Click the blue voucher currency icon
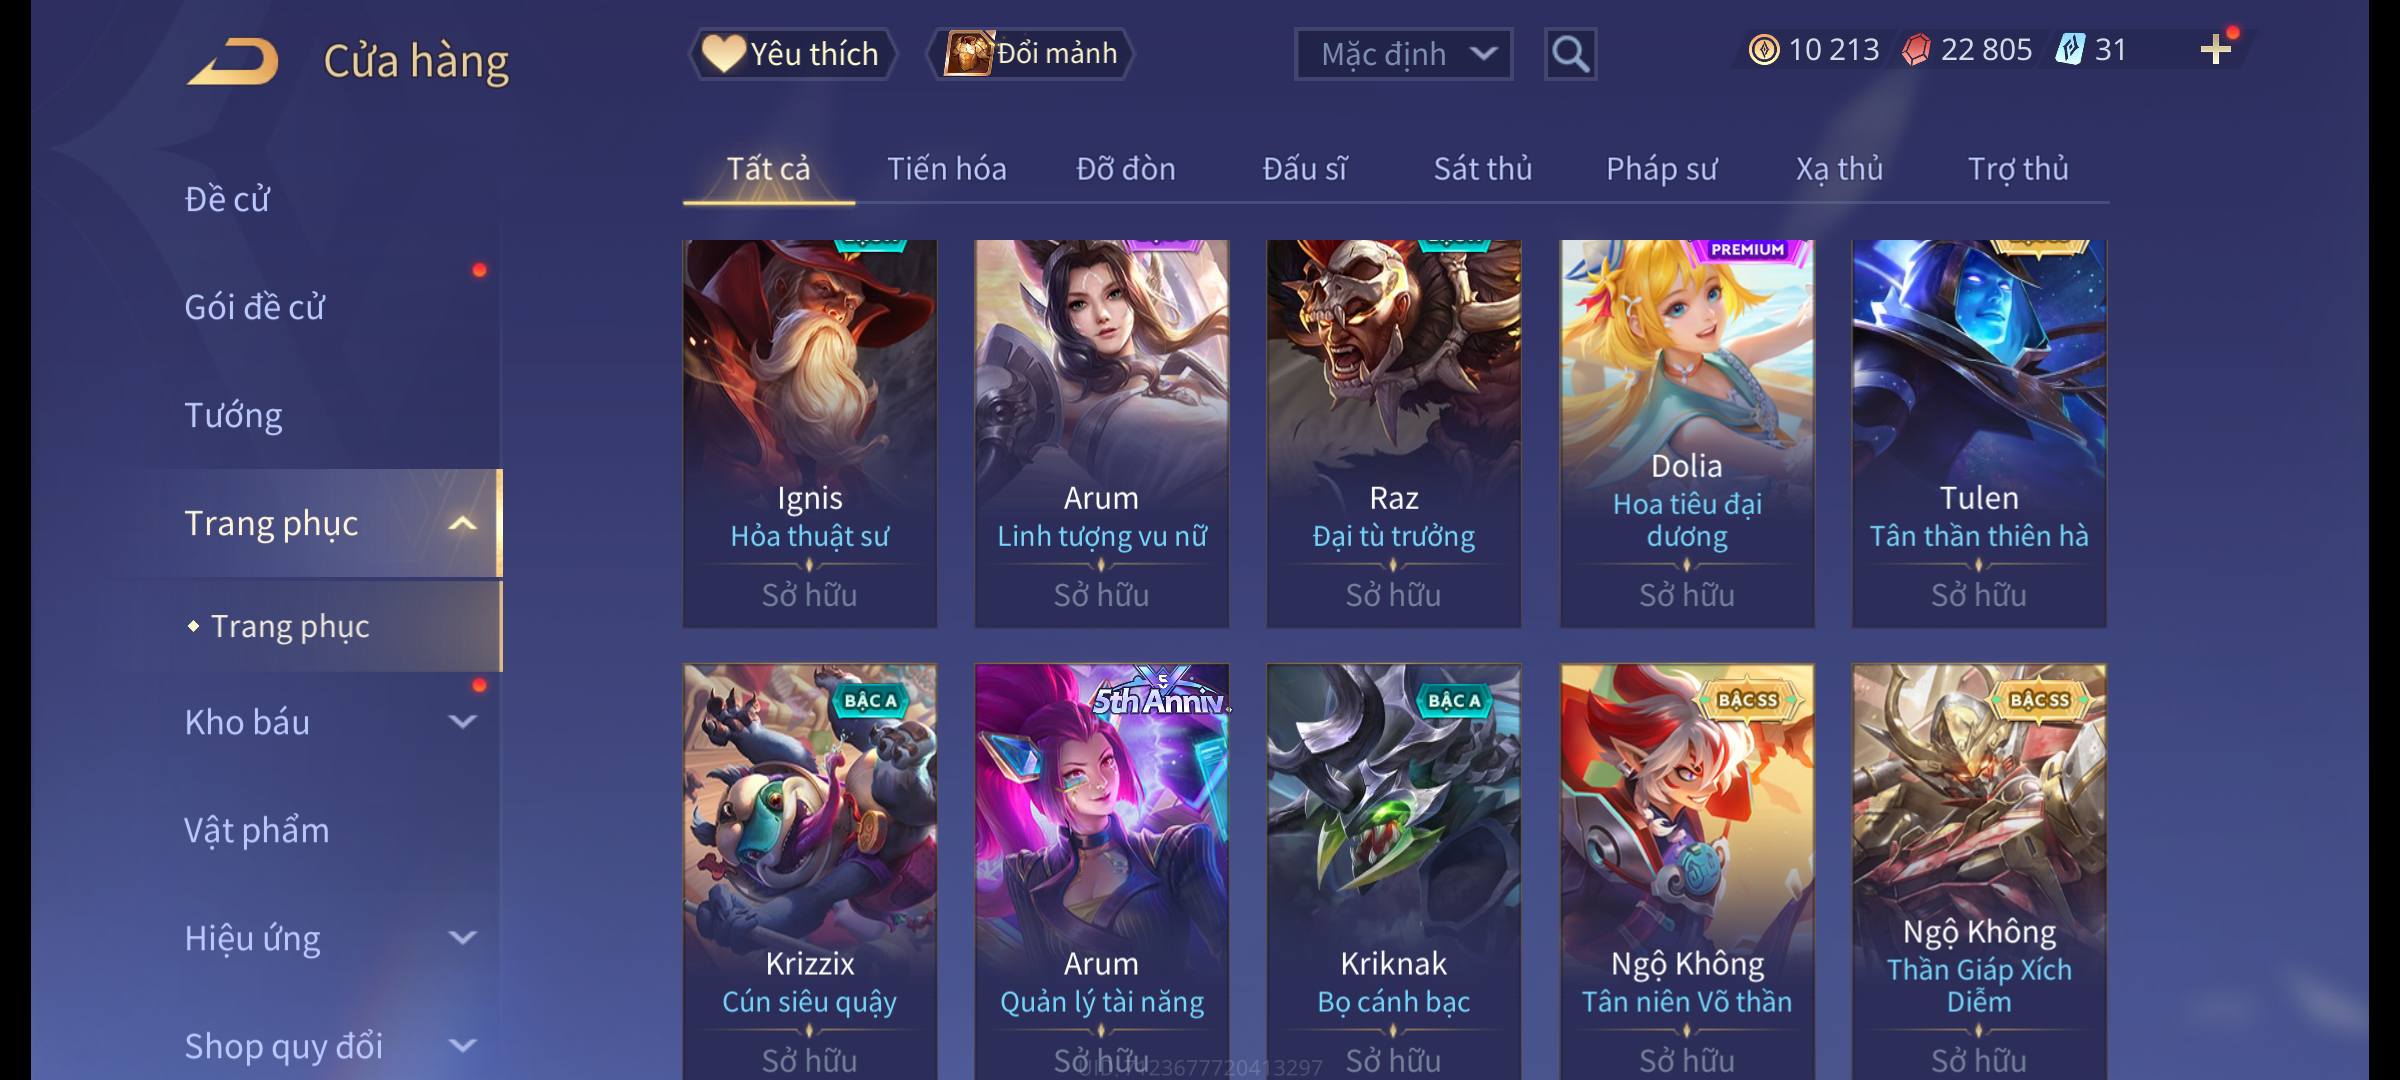2400x1080 pixels. coord(2070,50)
